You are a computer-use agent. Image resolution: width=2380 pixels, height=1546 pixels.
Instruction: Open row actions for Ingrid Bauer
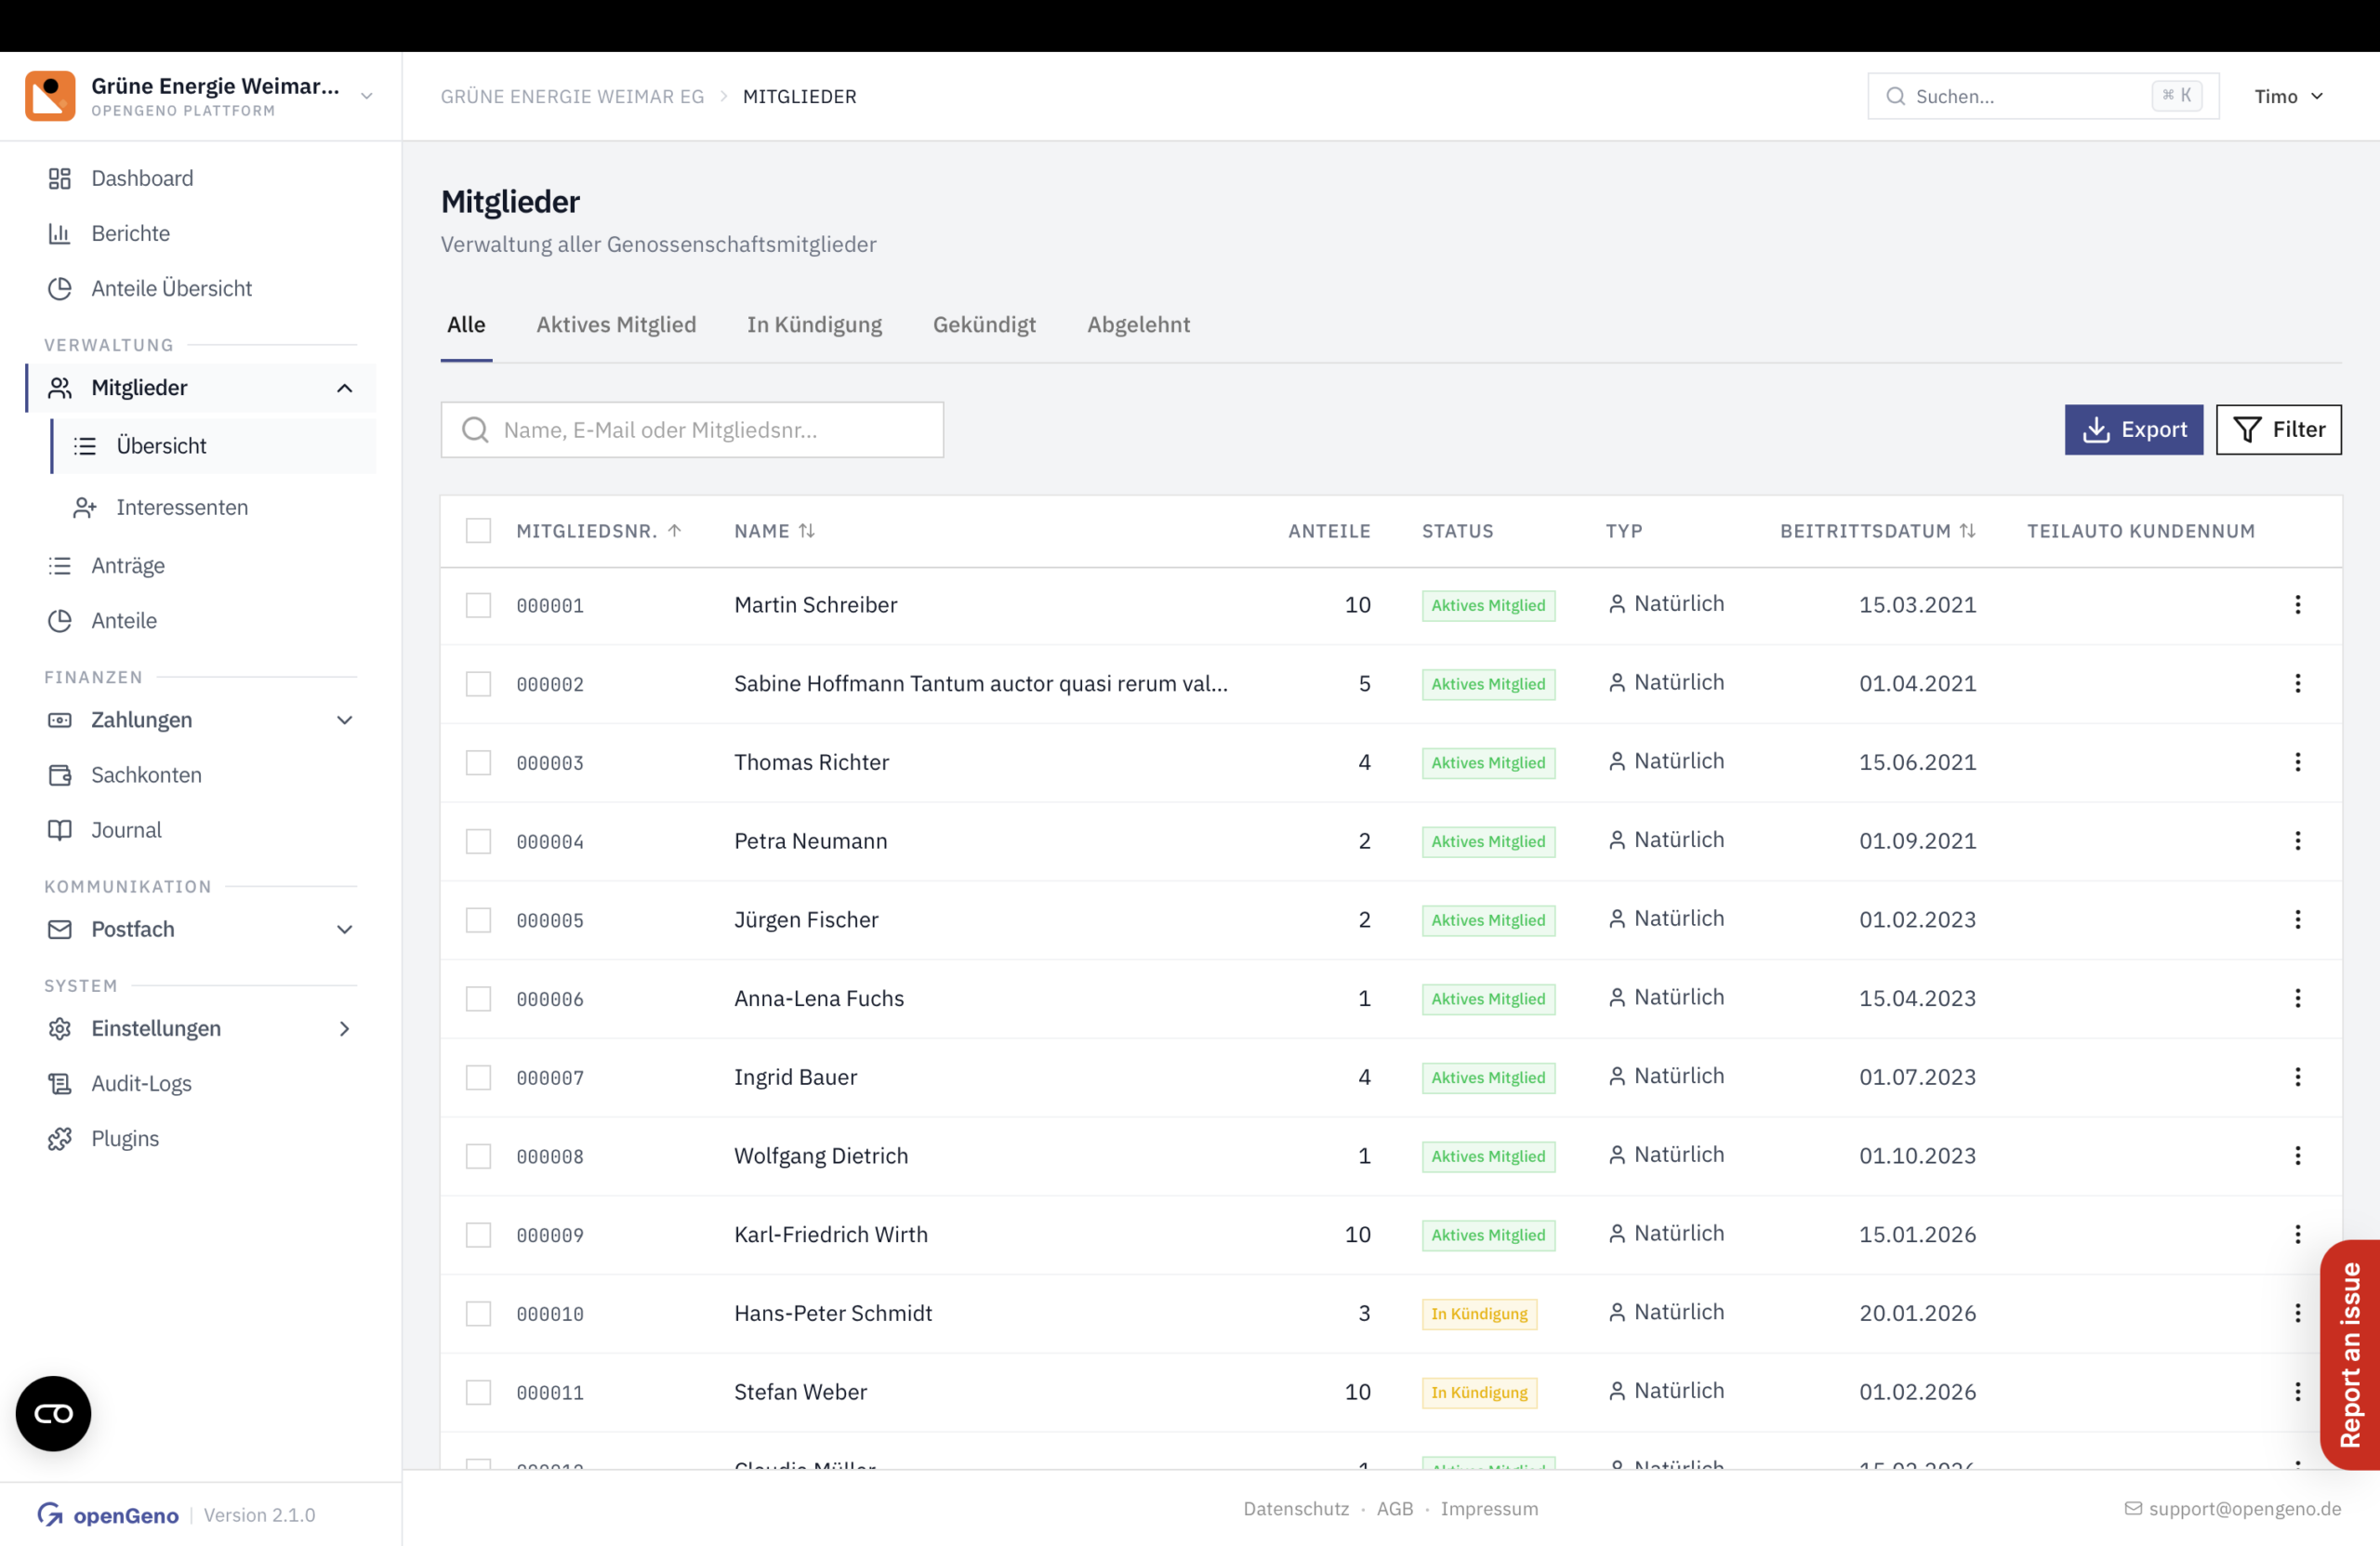2297,1077
